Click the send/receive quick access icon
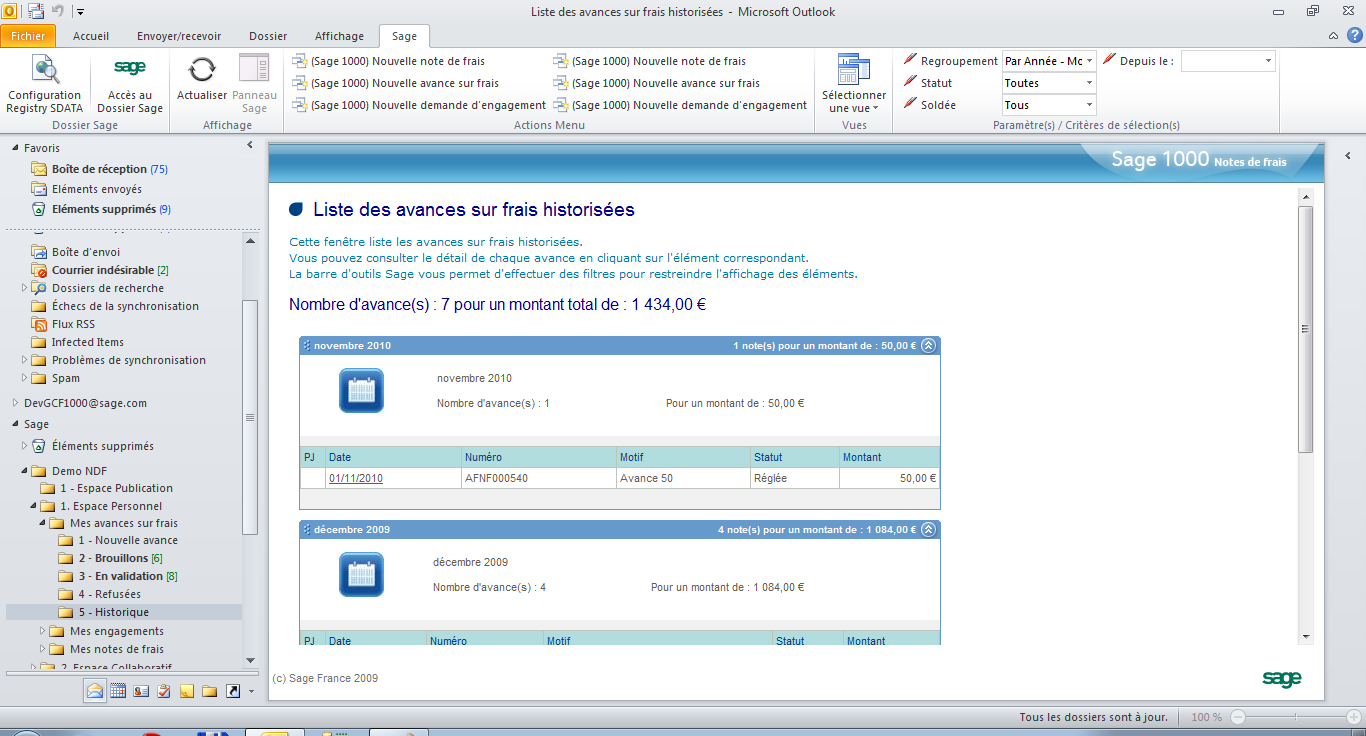This screenshot has width=1366, height=736. coord(36,11)
